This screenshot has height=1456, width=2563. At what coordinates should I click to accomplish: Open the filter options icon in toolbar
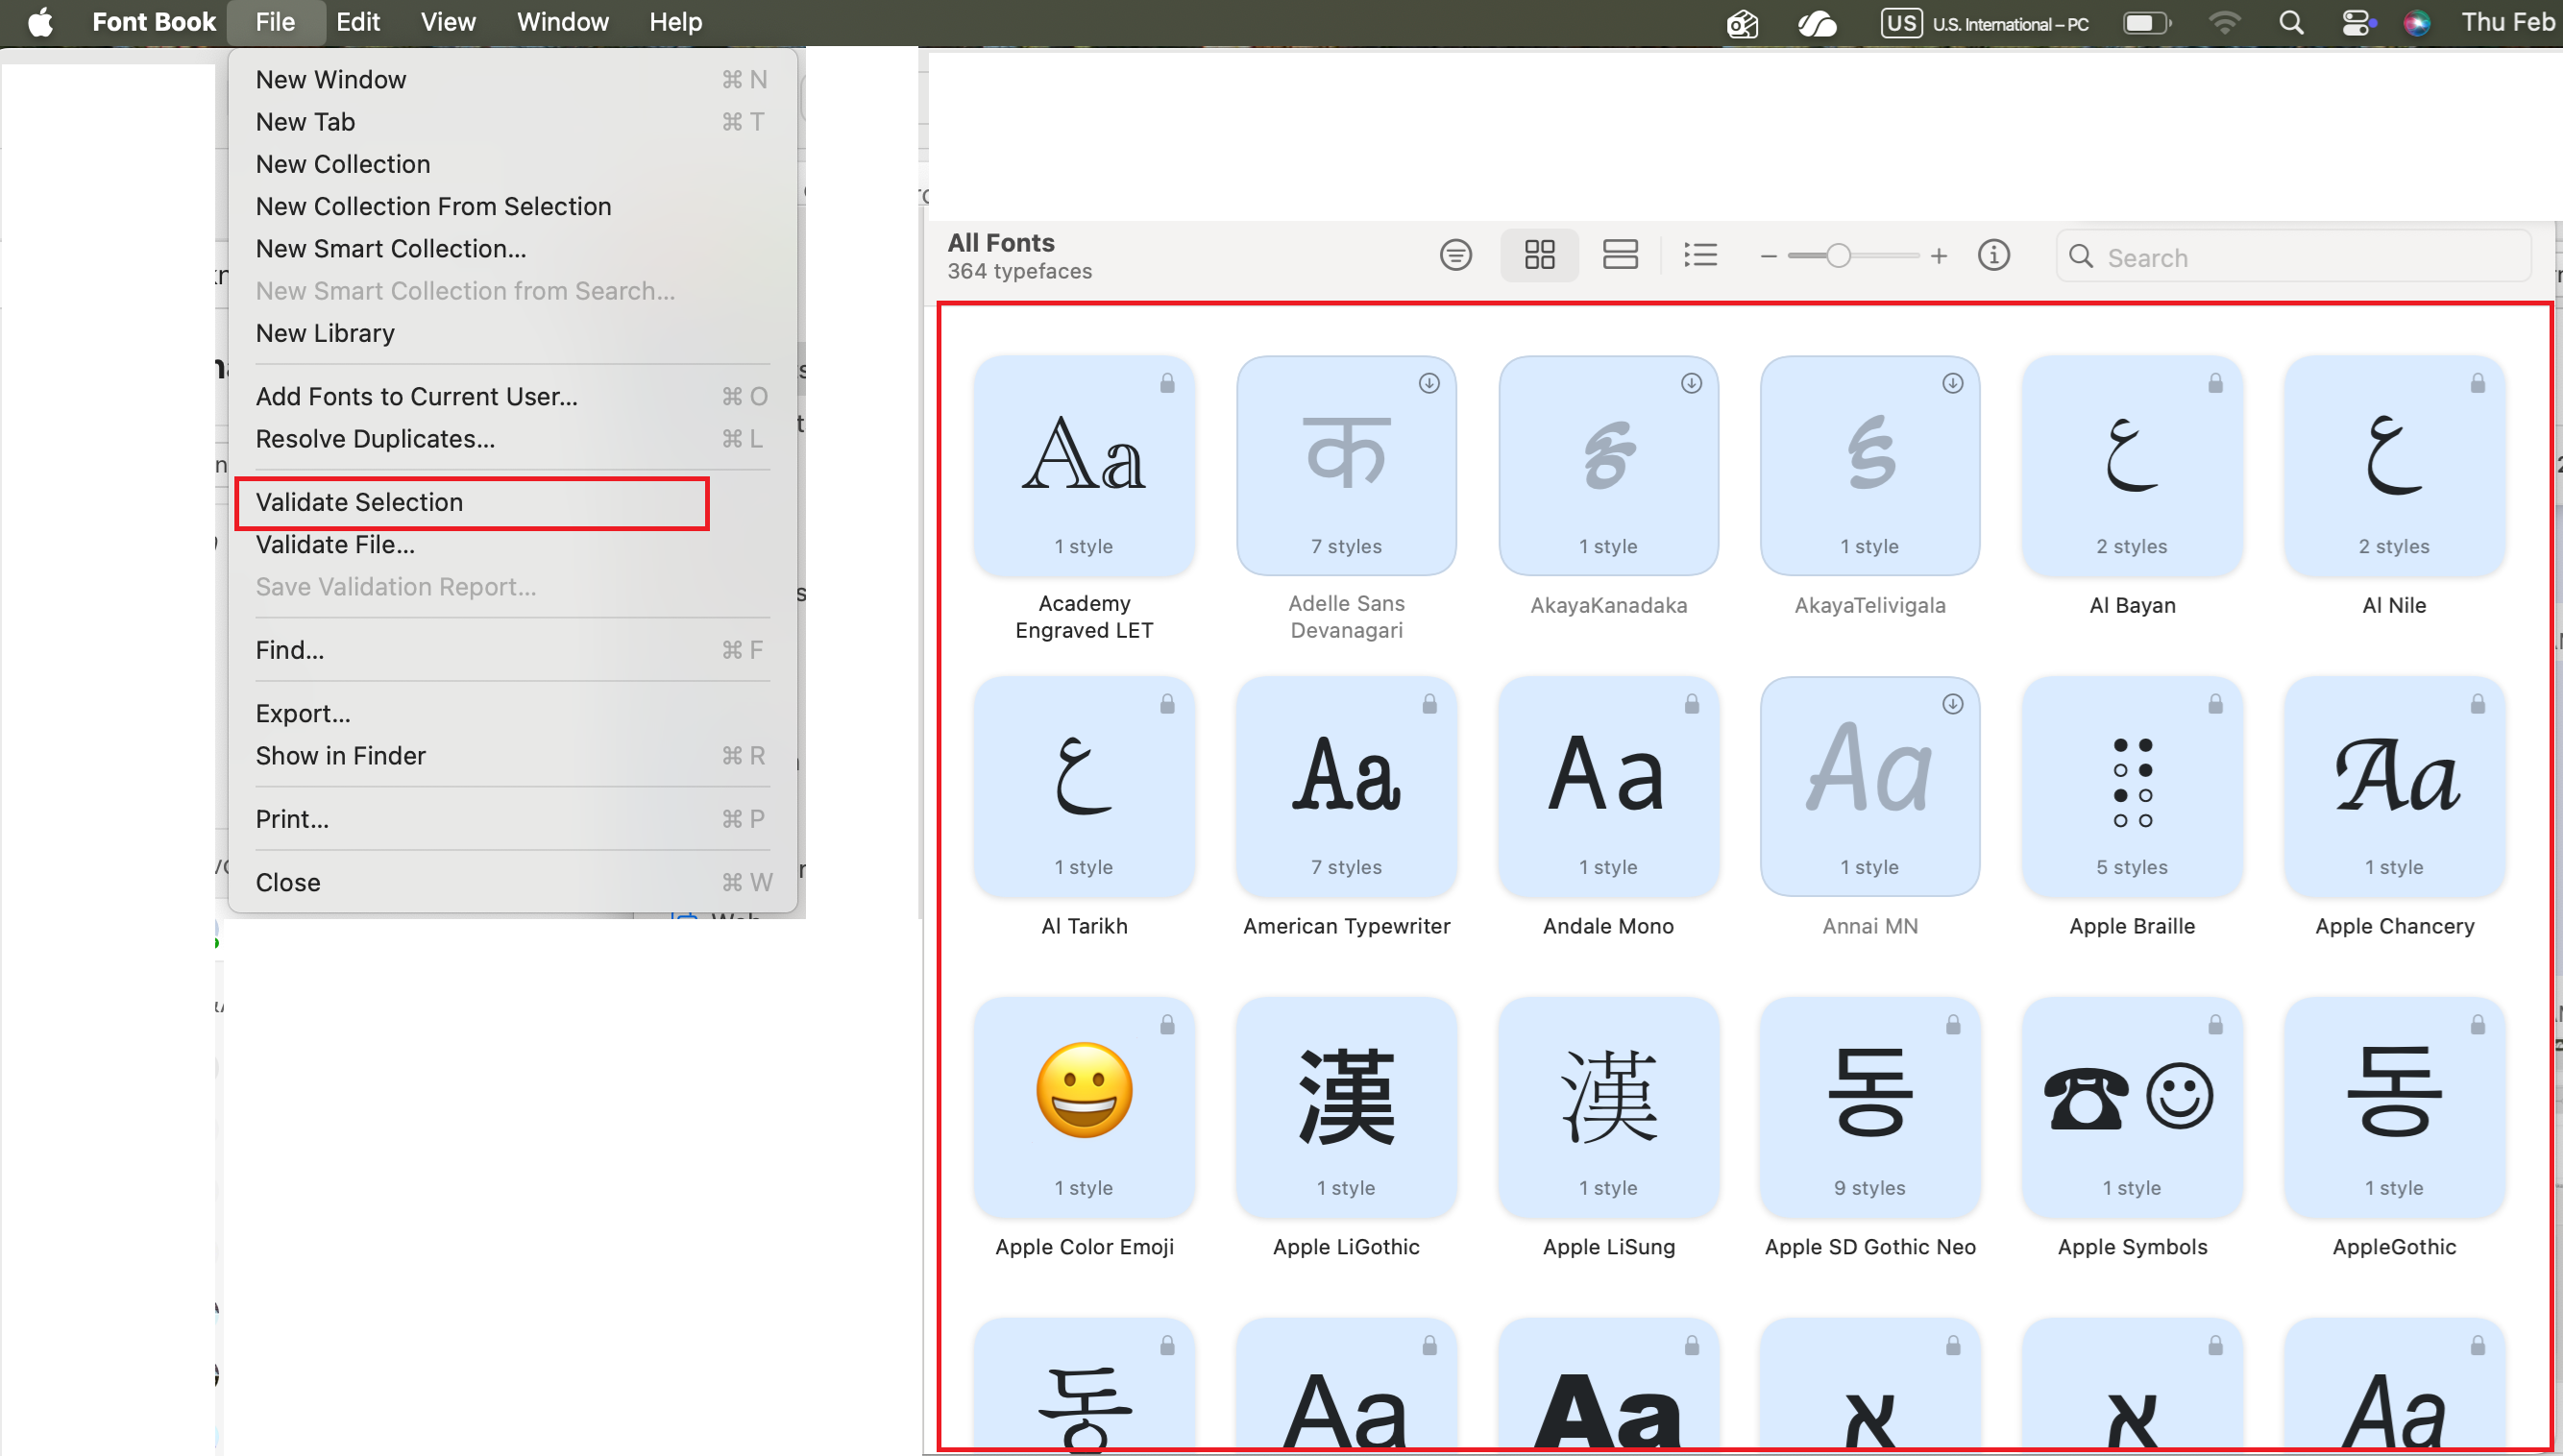(1456, 255)
